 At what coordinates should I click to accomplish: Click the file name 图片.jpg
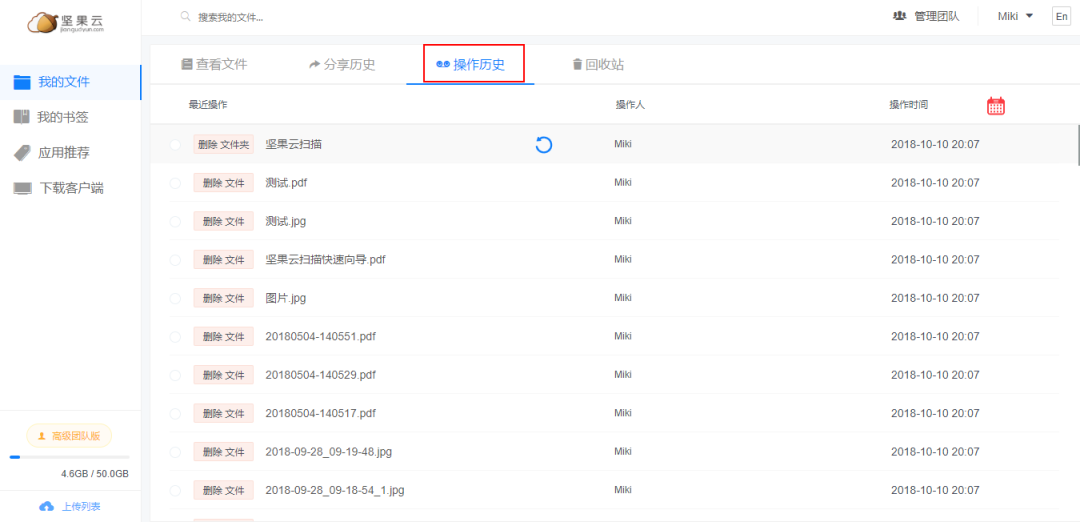tap(285, 298)
